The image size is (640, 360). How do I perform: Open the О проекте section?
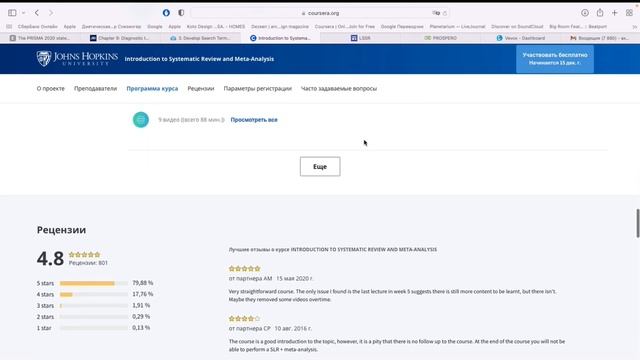[51, 89]
